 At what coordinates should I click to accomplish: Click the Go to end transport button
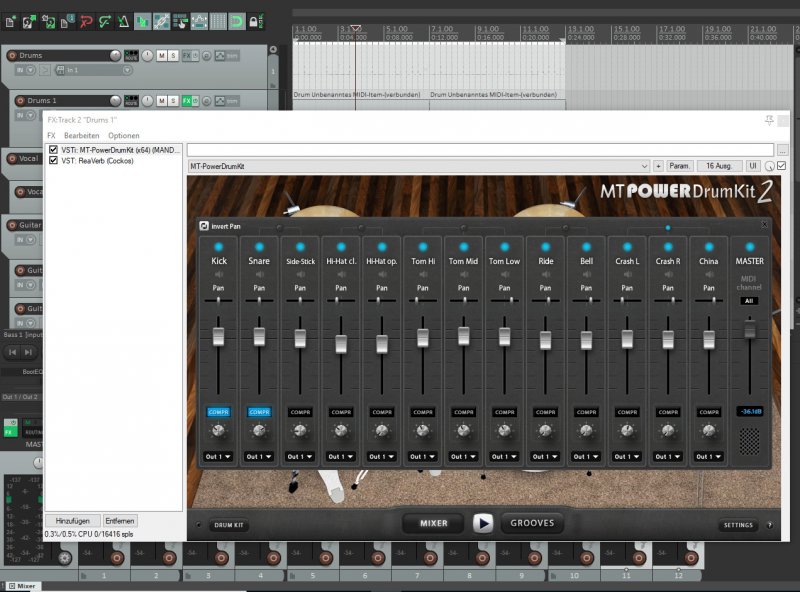tap(29, 352)
